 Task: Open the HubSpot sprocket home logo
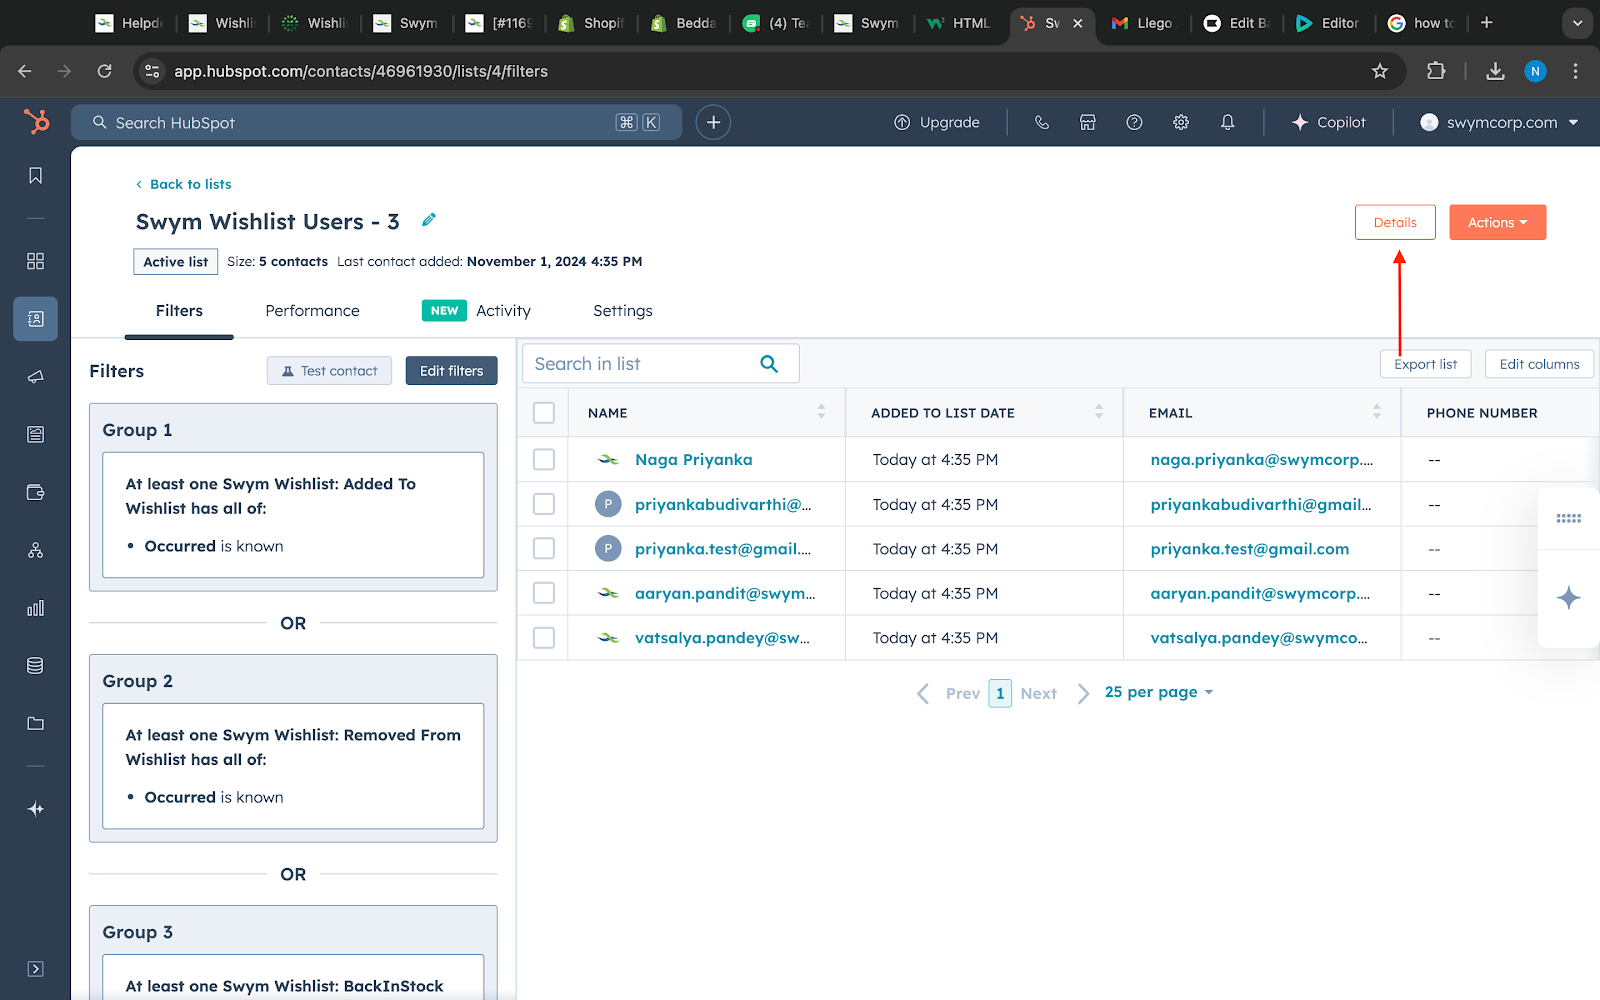pos(36,122)
